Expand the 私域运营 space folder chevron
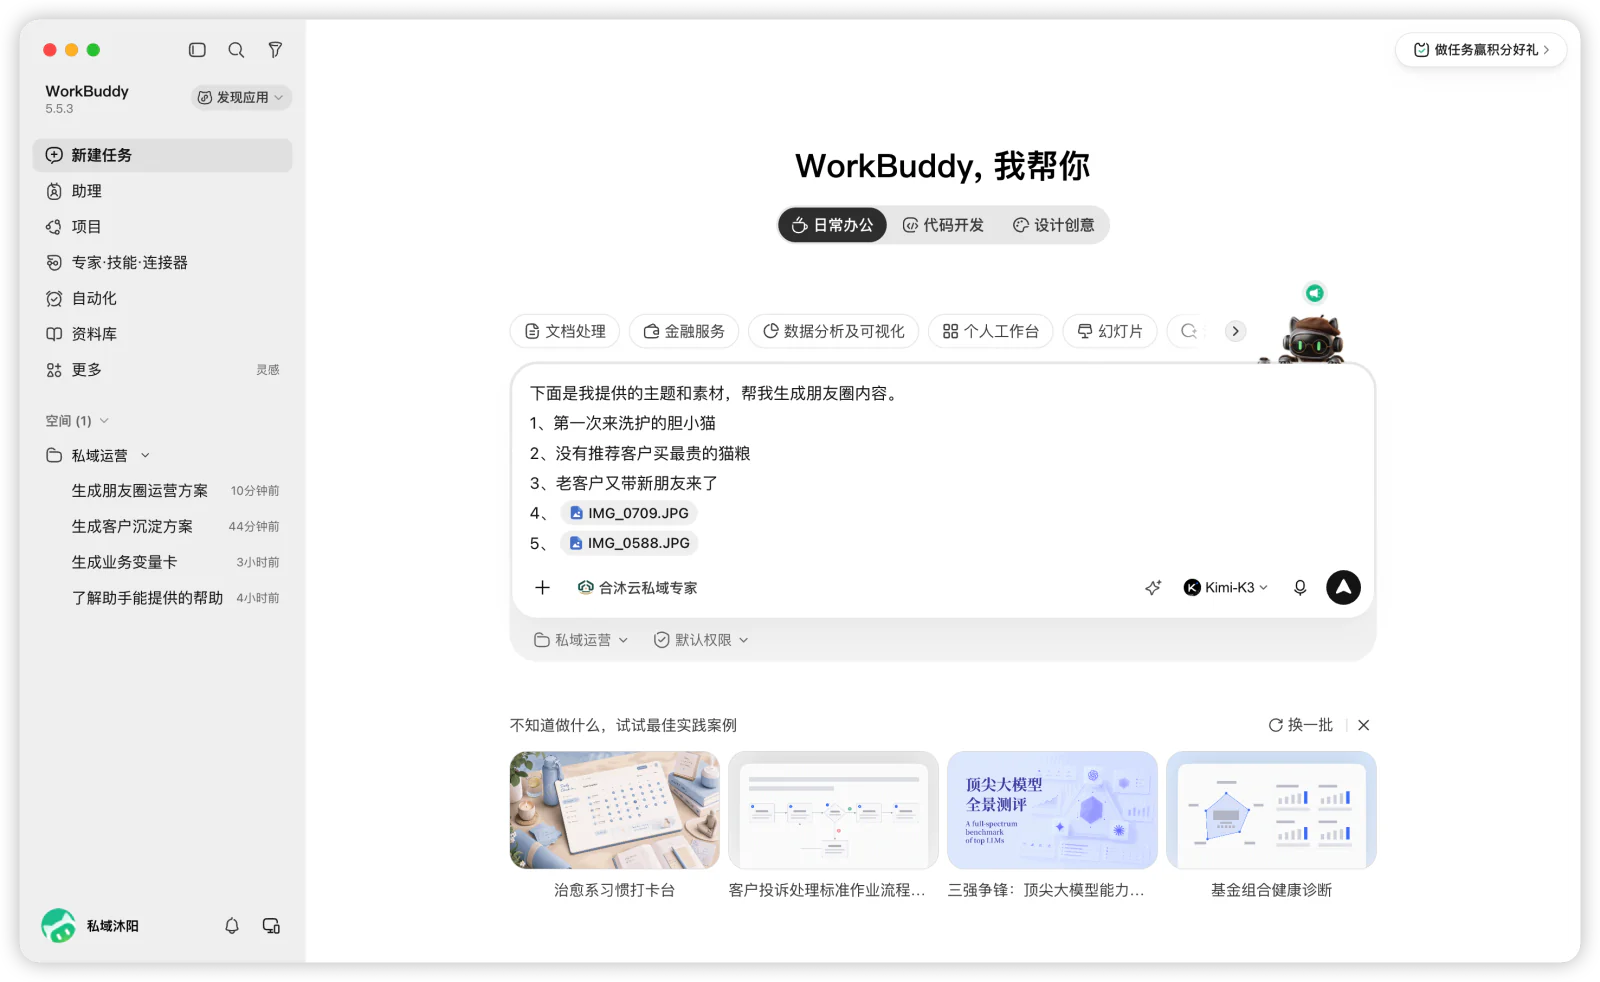Image resolution: width=1600 pixels, height=982 pixels. [146, 456]
